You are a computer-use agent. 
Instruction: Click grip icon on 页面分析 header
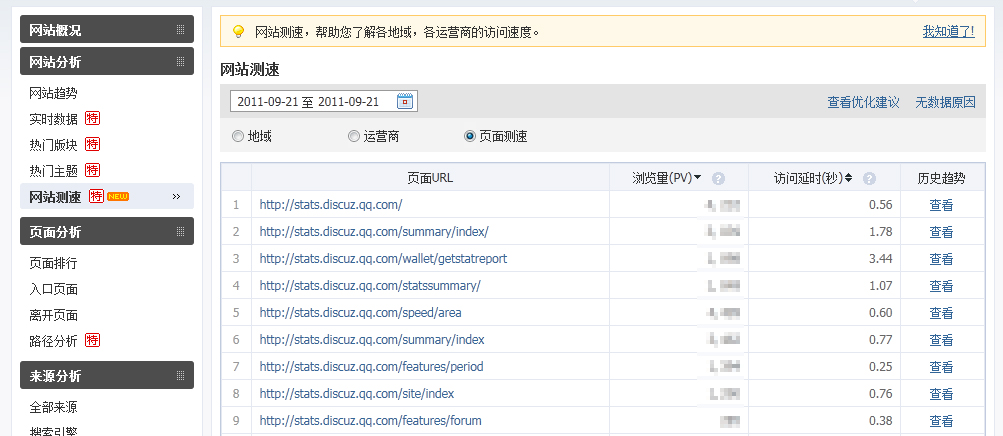click(x=180, y=231)
